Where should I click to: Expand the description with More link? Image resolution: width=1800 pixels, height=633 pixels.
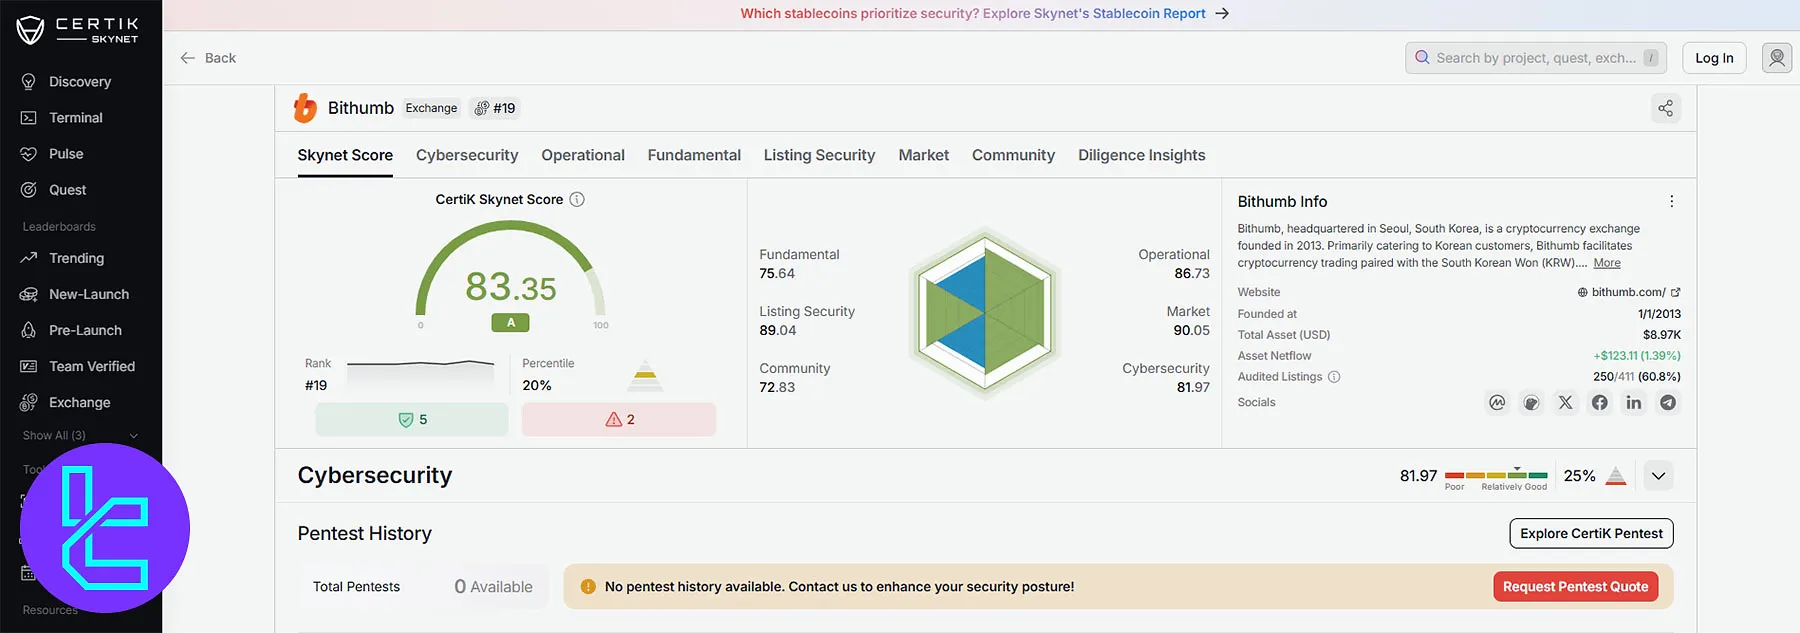tap(1607, 263)
